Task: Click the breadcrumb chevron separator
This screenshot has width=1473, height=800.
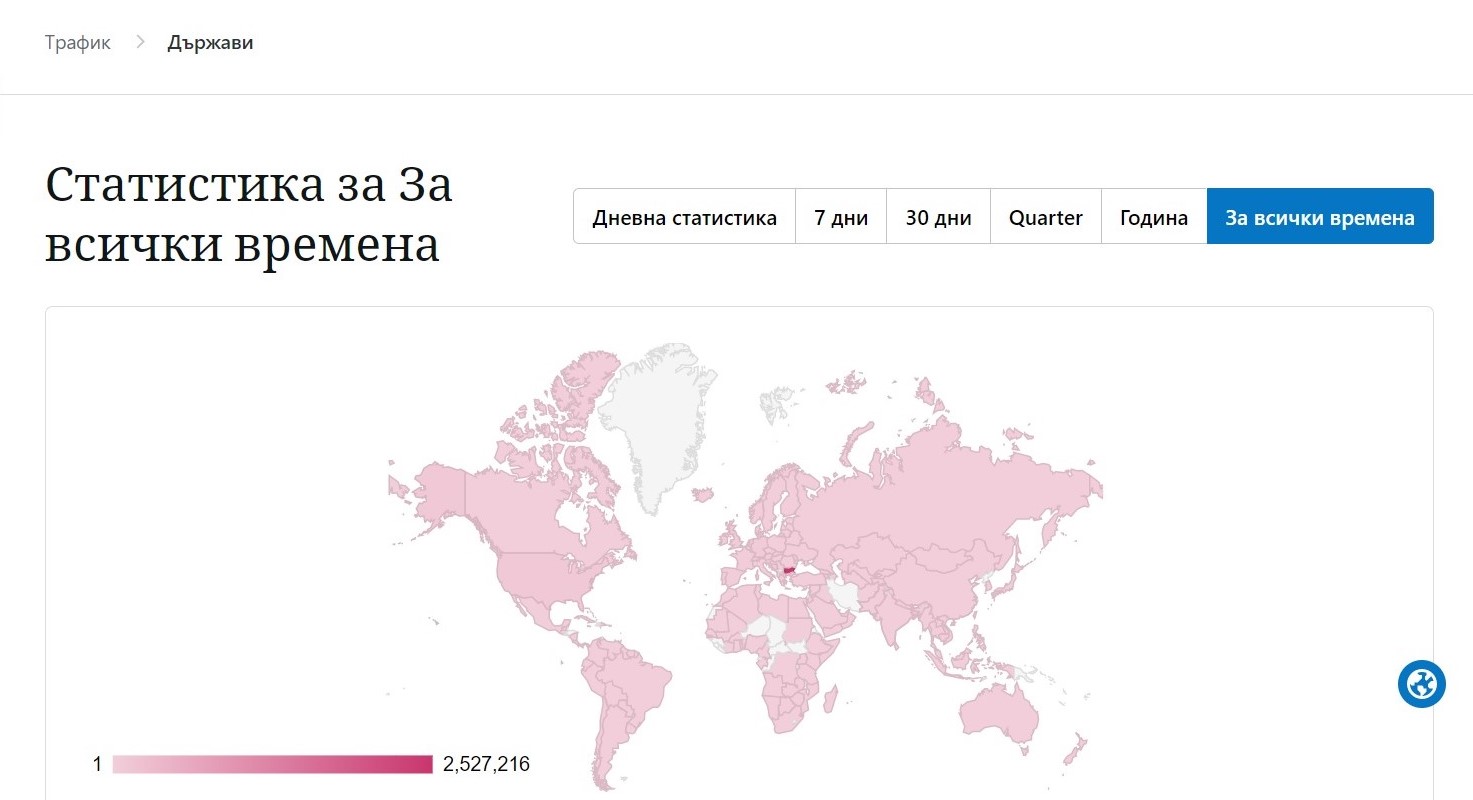Action: (x=140, y=43)
